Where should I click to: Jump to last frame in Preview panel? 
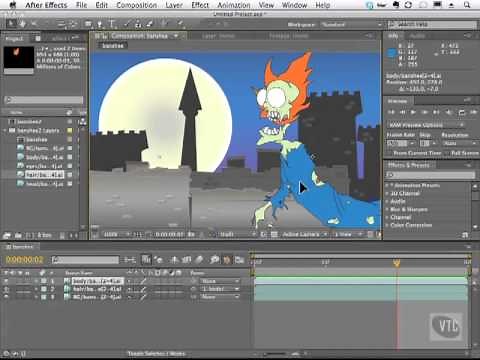coord(436,112)
